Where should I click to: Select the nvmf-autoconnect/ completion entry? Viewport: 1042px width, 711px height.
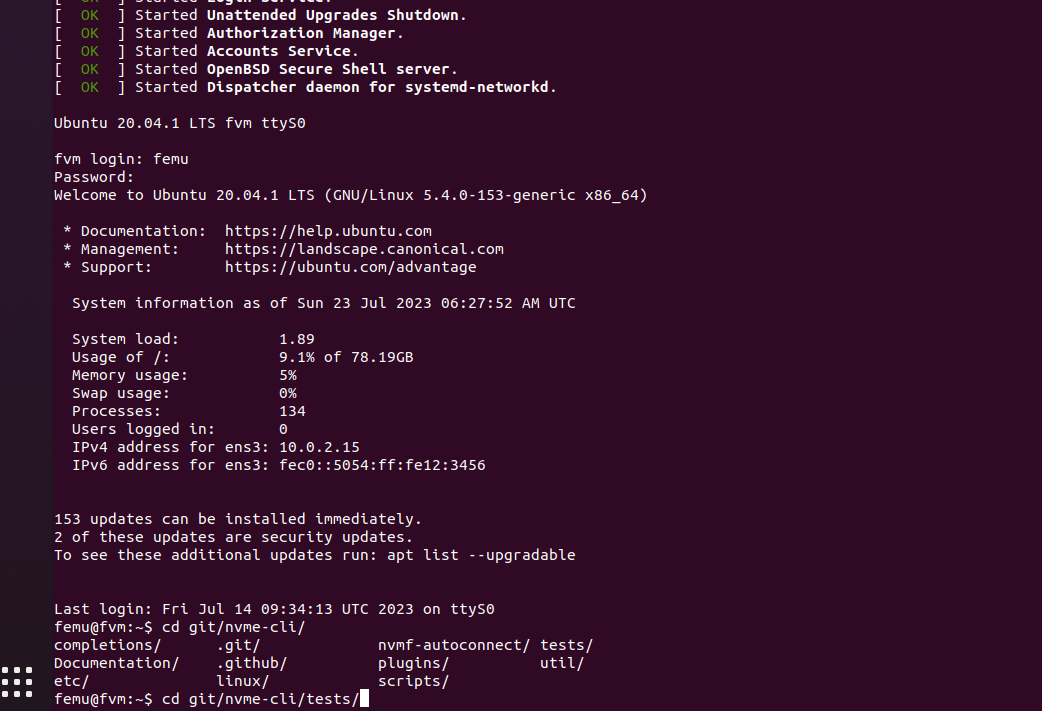(x=454, y=645)
